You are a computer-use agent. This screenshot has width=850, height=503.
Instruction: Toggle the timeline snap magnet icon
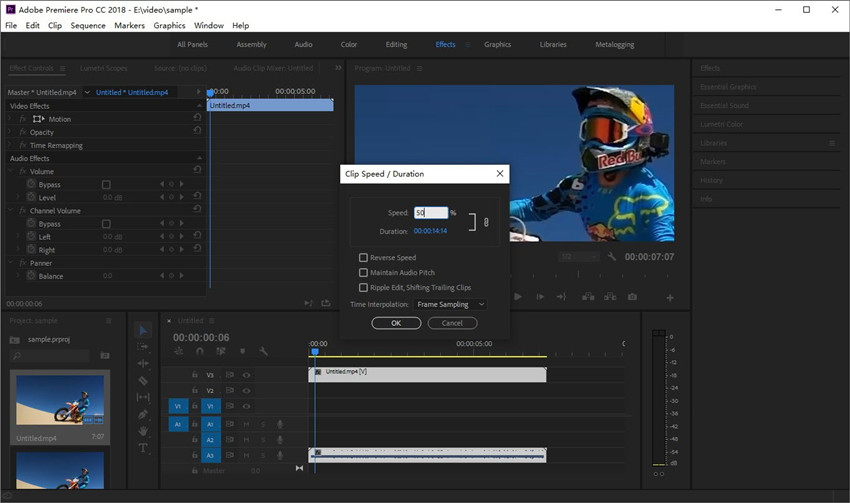coord(200,352)
